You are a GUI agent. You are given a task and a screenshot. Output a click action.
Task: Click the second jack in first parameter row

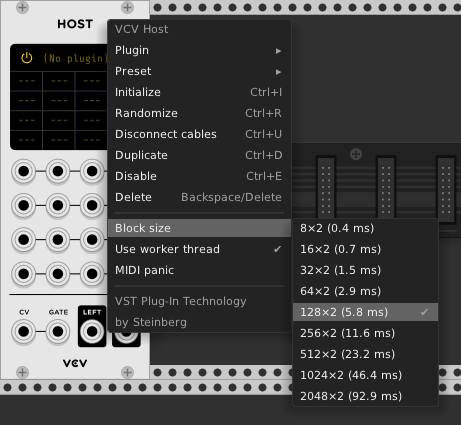(x=58, y=171)
